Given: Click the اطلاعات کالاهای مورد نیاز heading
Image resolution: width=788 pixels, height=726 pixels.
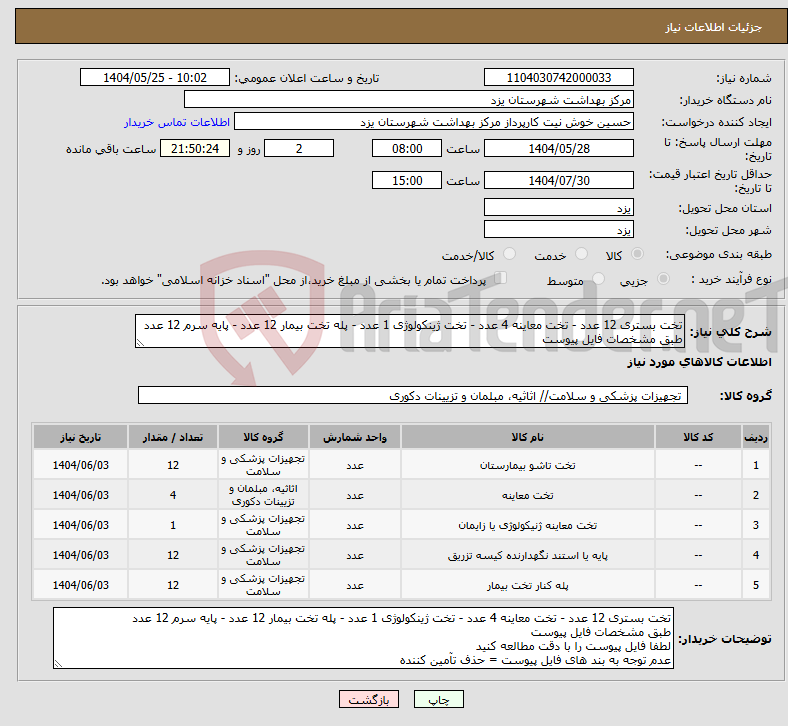Looking at the screenshot, I should (699, 362).
